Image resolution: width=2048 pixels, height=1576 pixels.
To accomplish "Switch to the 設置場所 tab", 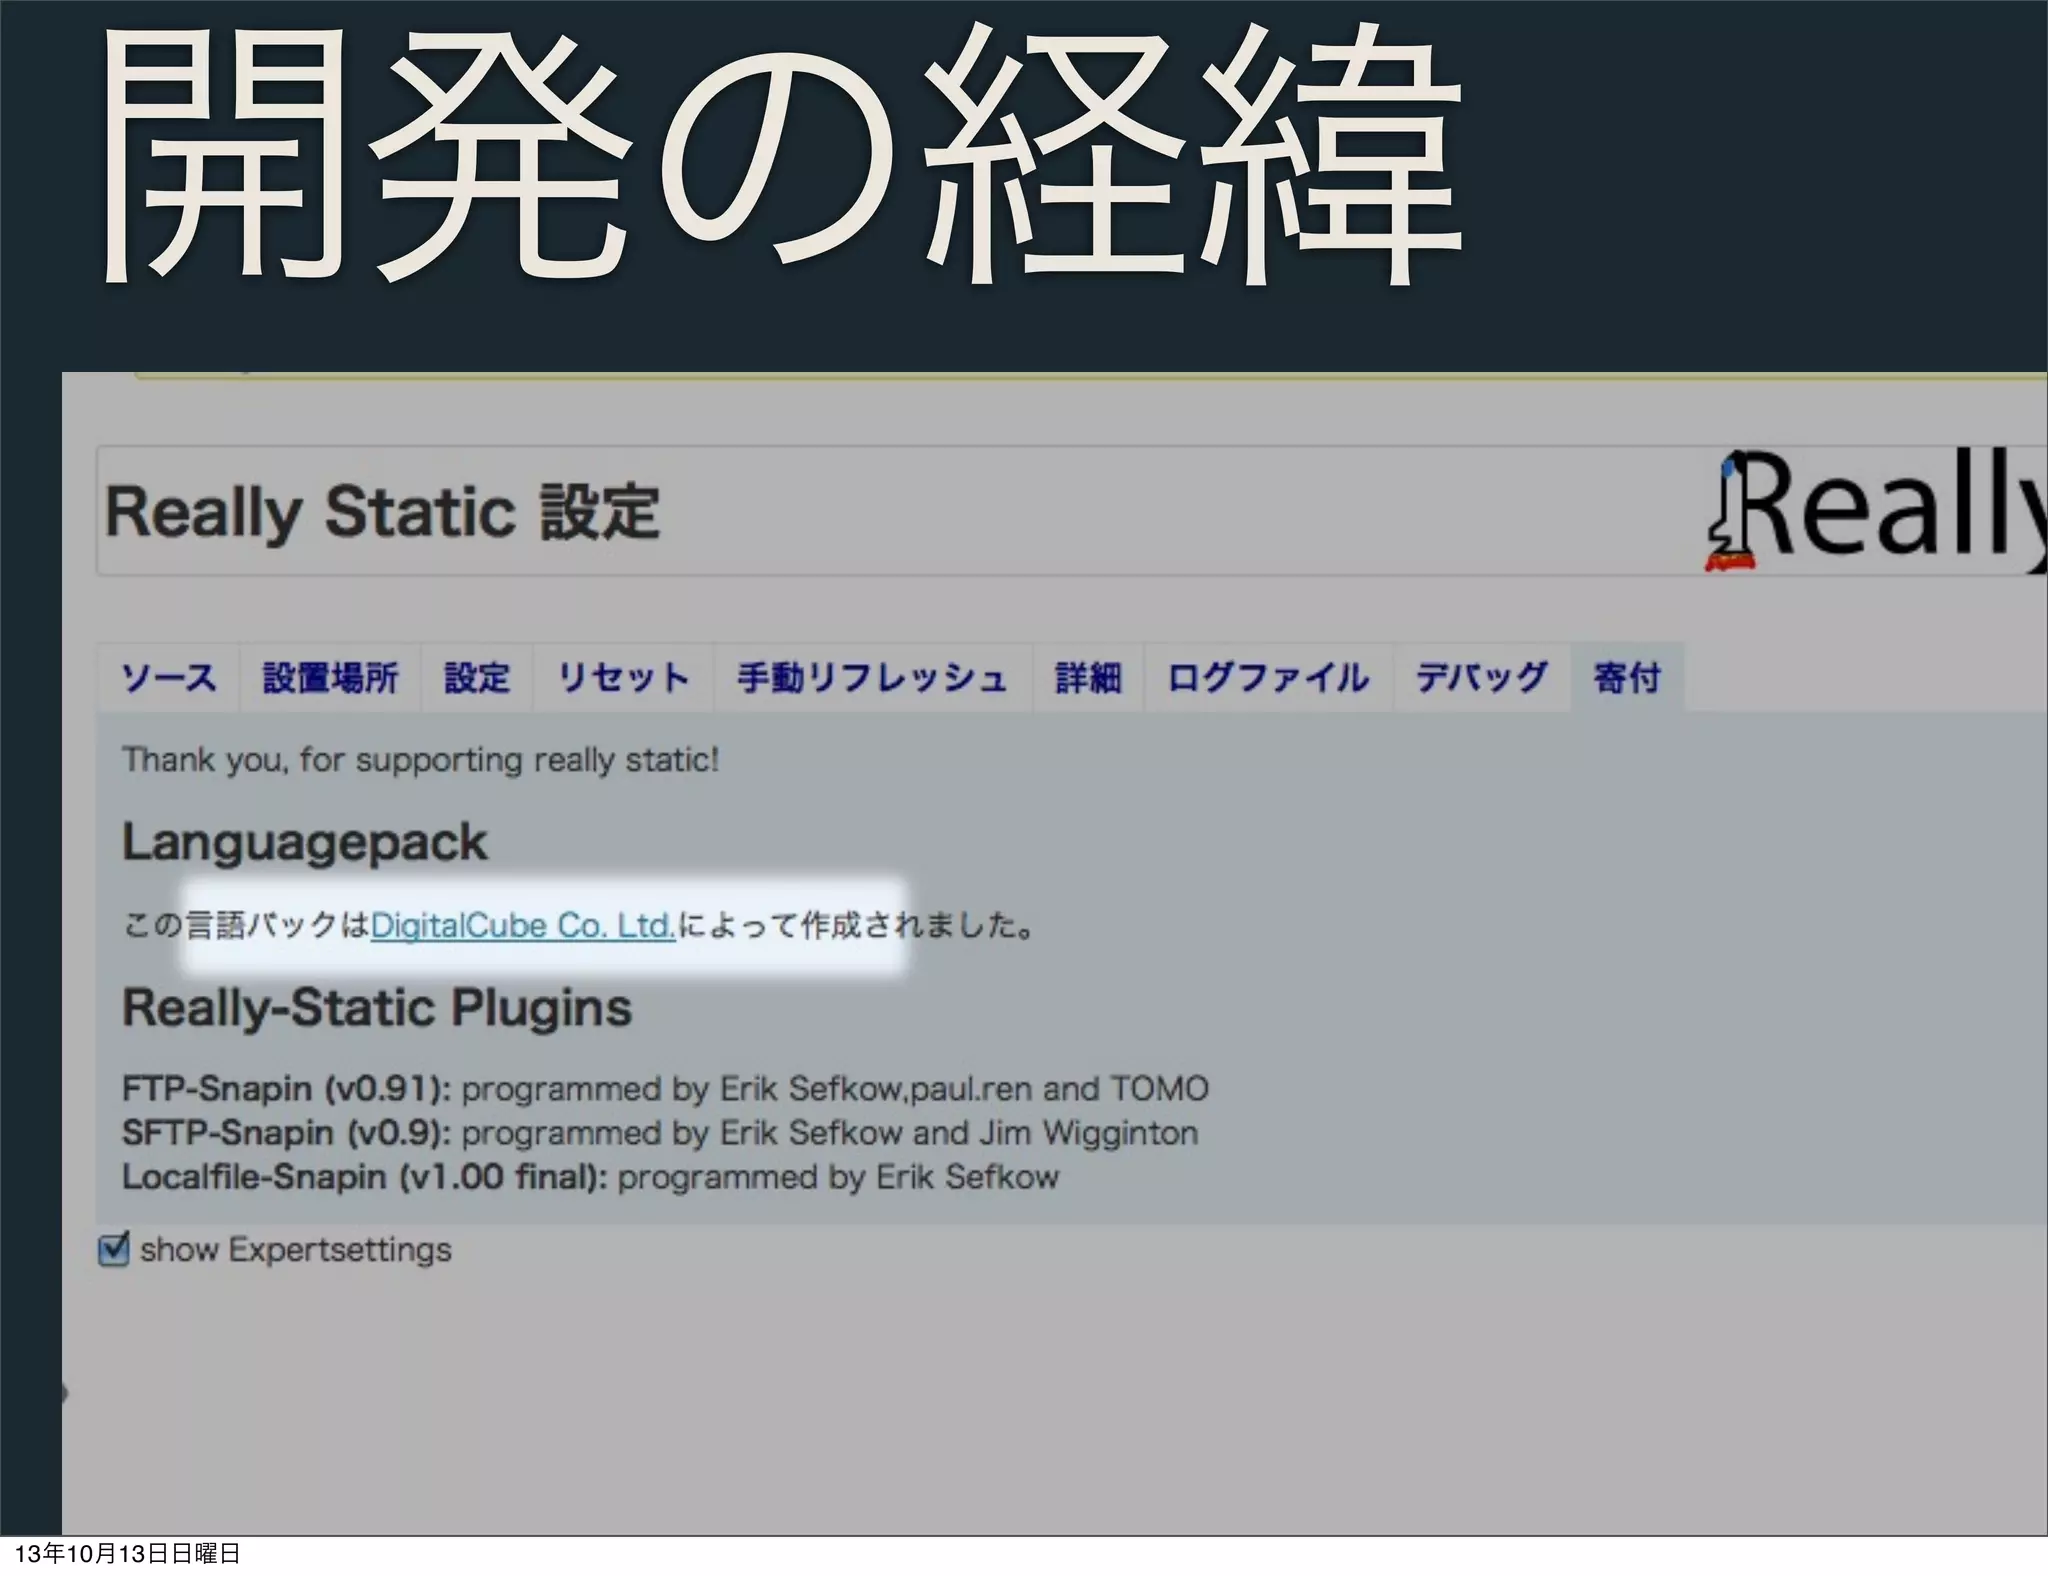I will coord(330,678).
